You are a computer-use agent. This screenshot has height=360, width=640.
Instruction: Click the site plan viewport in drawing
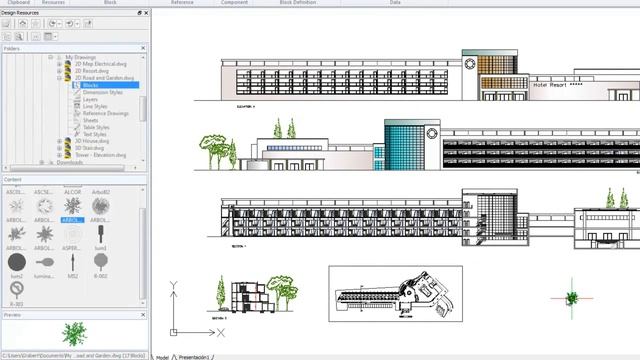tap(396, 293)
